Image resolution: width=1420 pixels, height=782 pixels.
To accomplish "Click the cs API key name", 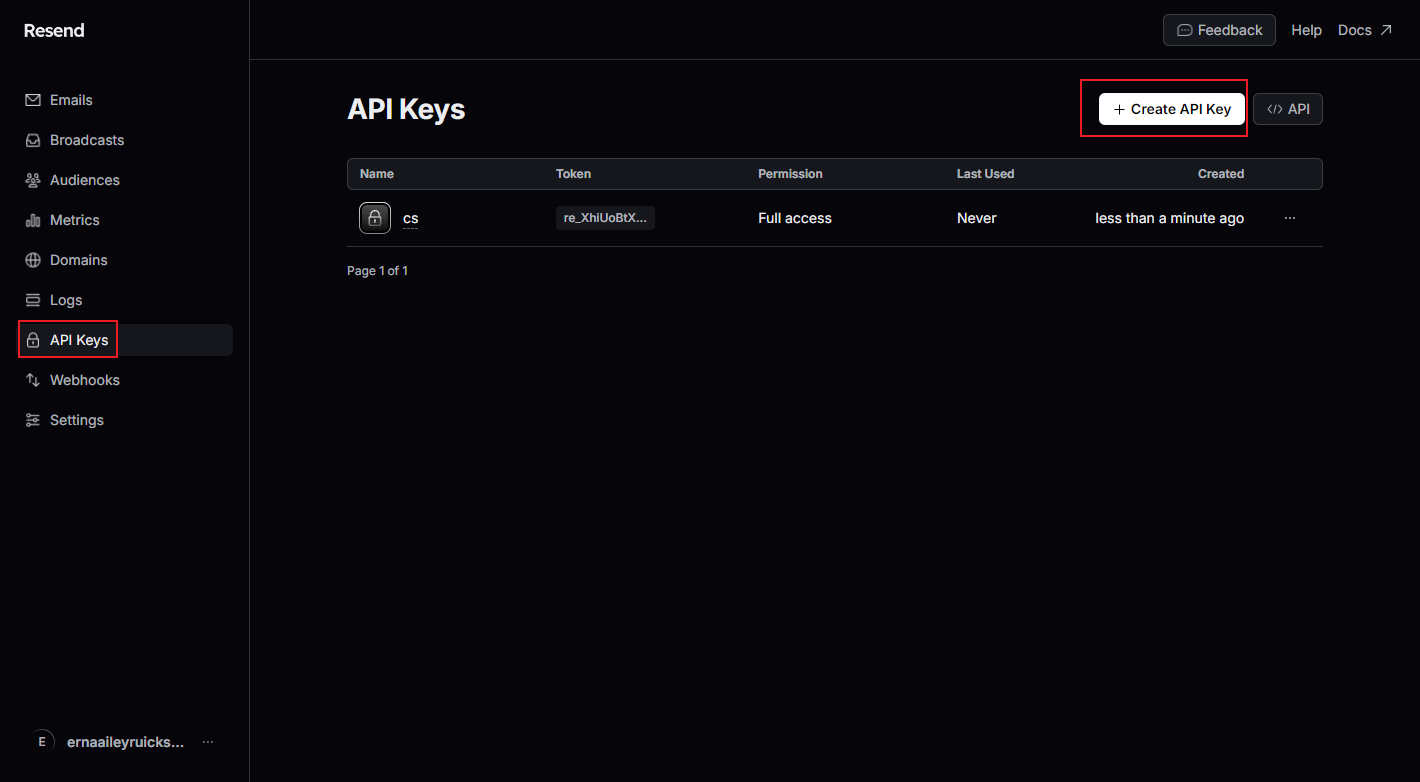I will click(x=410, y=218).
